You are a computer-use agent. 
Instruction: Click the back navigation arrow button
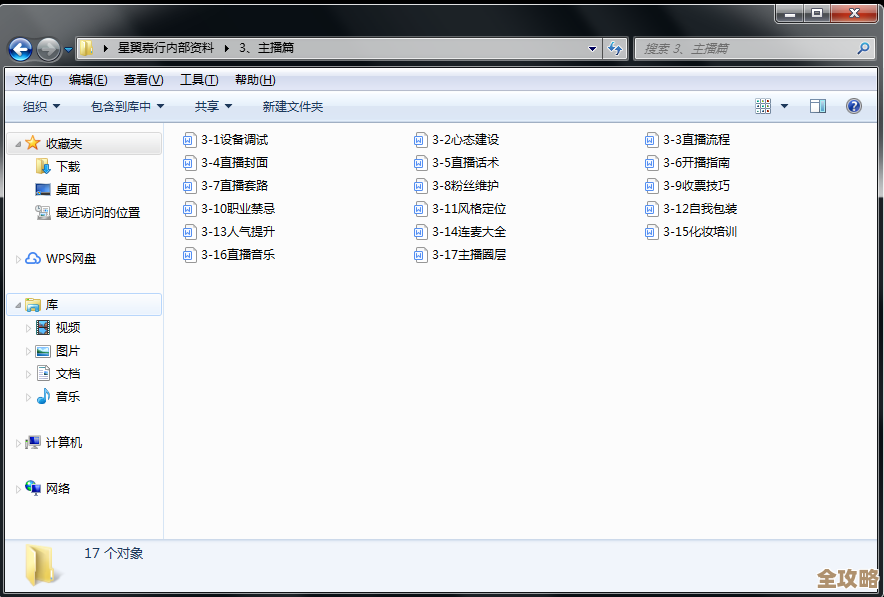(20, 48)
